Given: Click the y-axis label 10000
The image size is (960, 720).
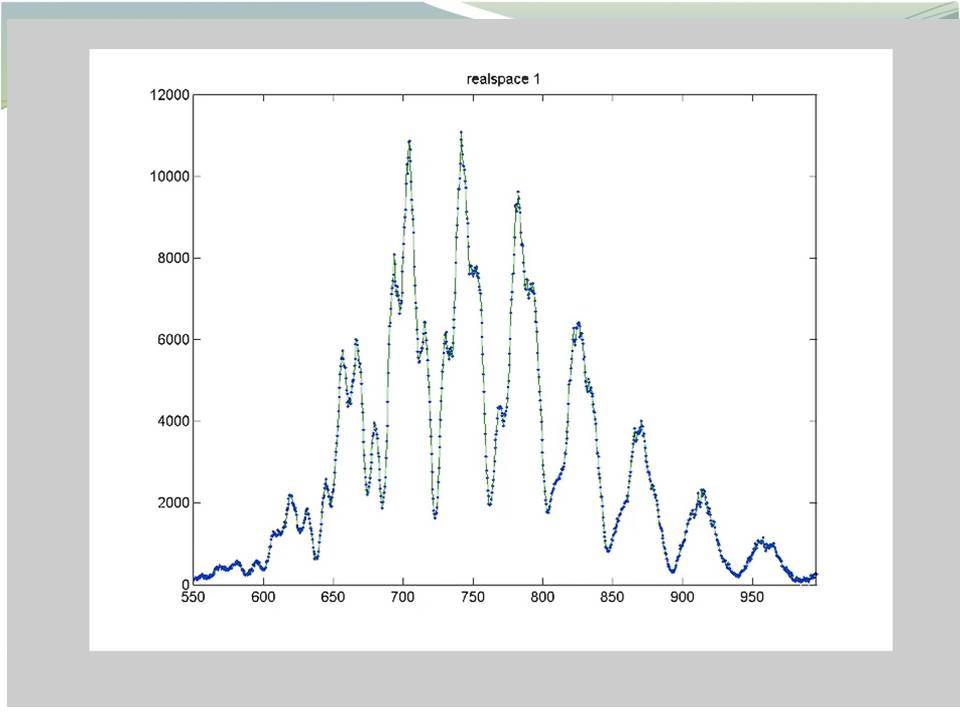Looking at the screenshot, I should coord(170,176).
